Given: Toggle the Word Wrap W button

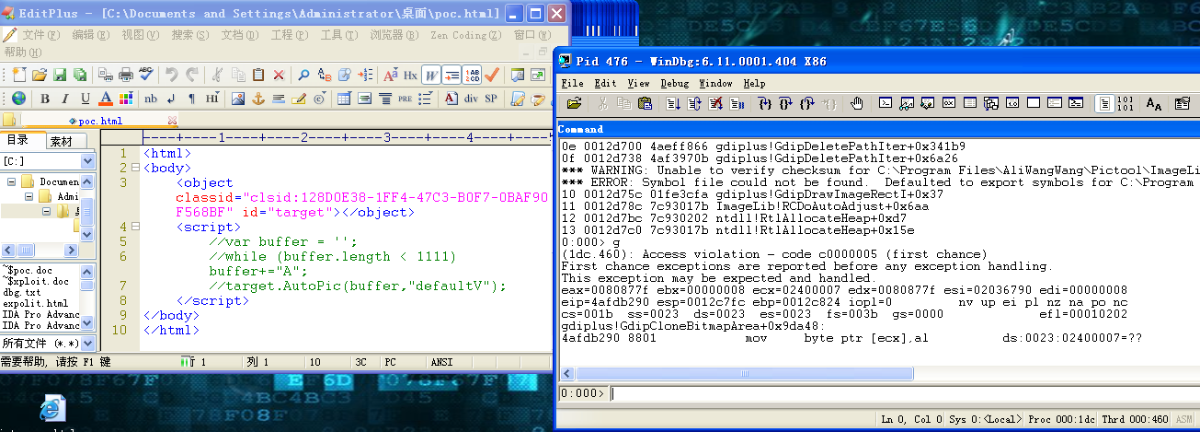Looking at the screenshot, I should [x=431, y=74].
